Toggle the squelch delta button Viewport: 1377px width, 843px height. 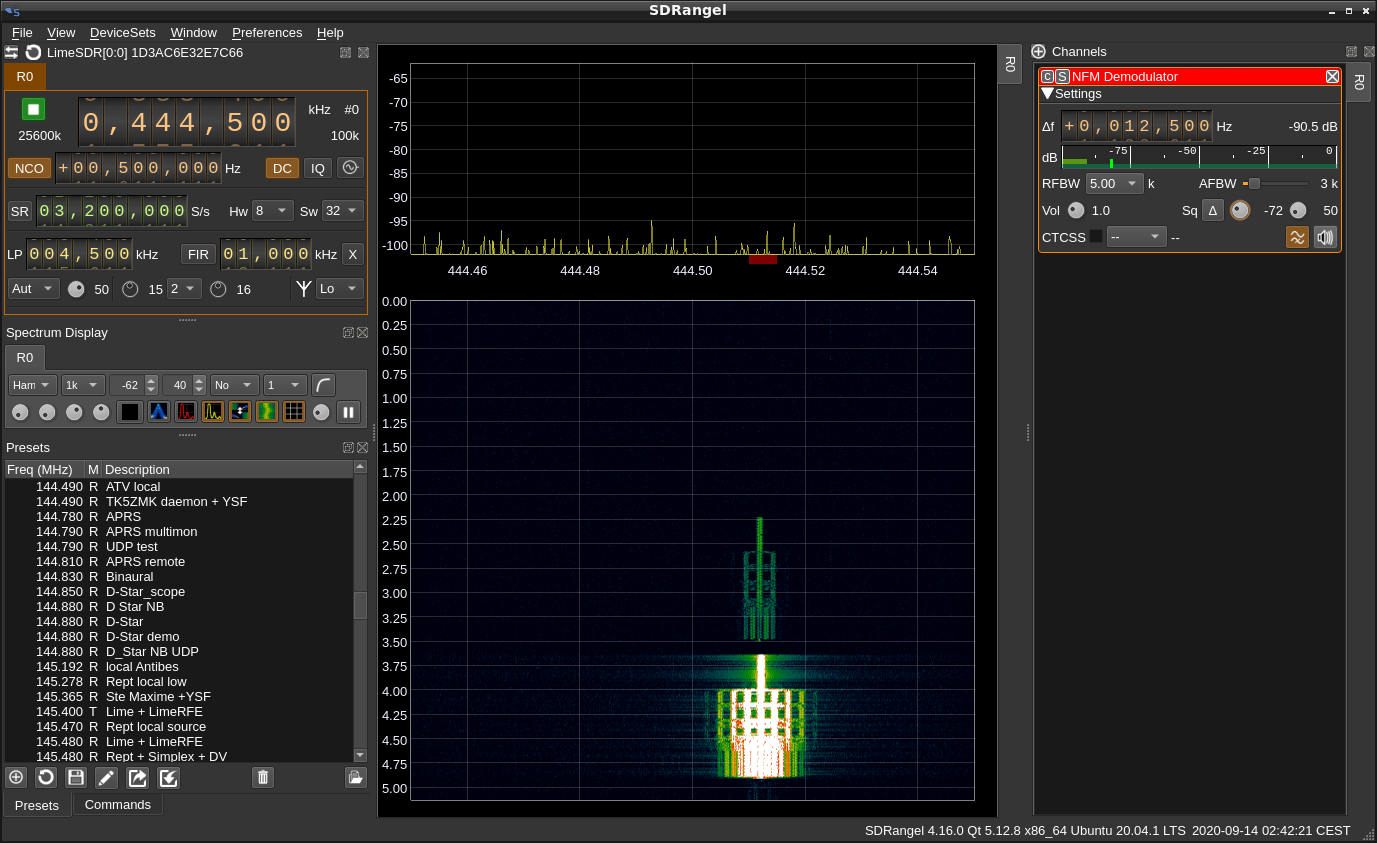1213,210
